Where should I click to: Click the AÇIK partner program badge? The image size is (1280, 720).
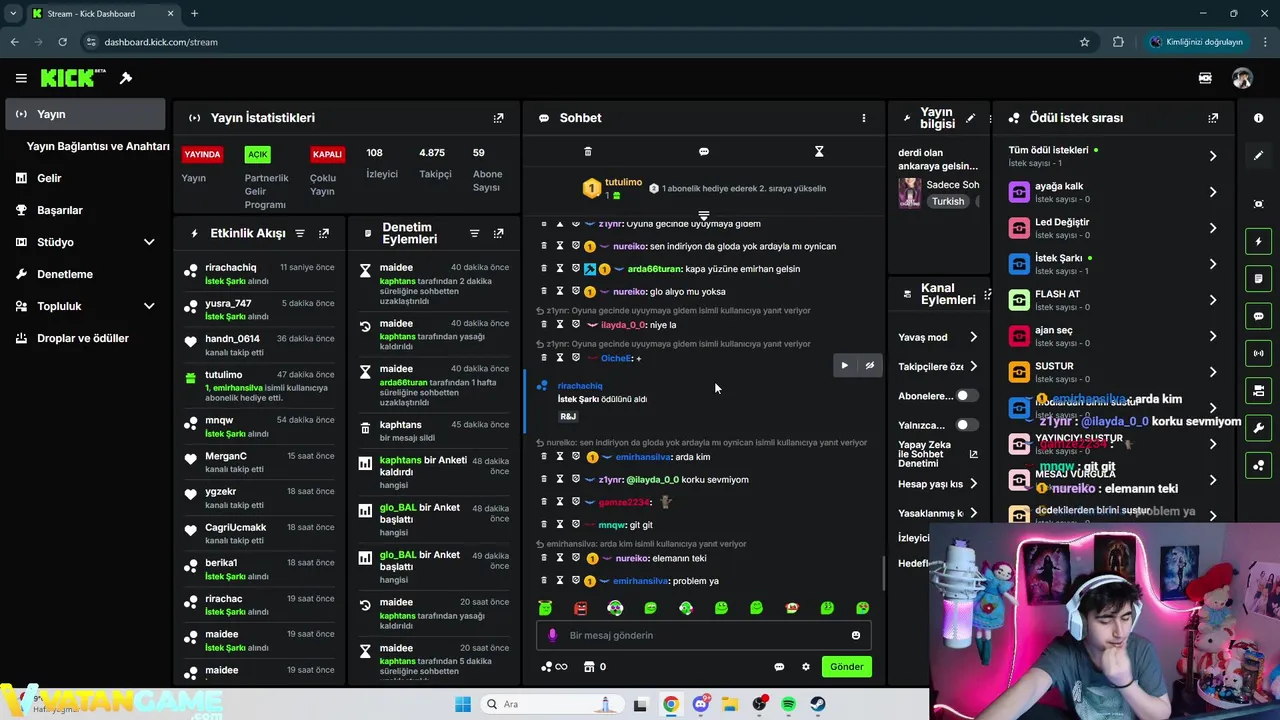pos(258,154)
